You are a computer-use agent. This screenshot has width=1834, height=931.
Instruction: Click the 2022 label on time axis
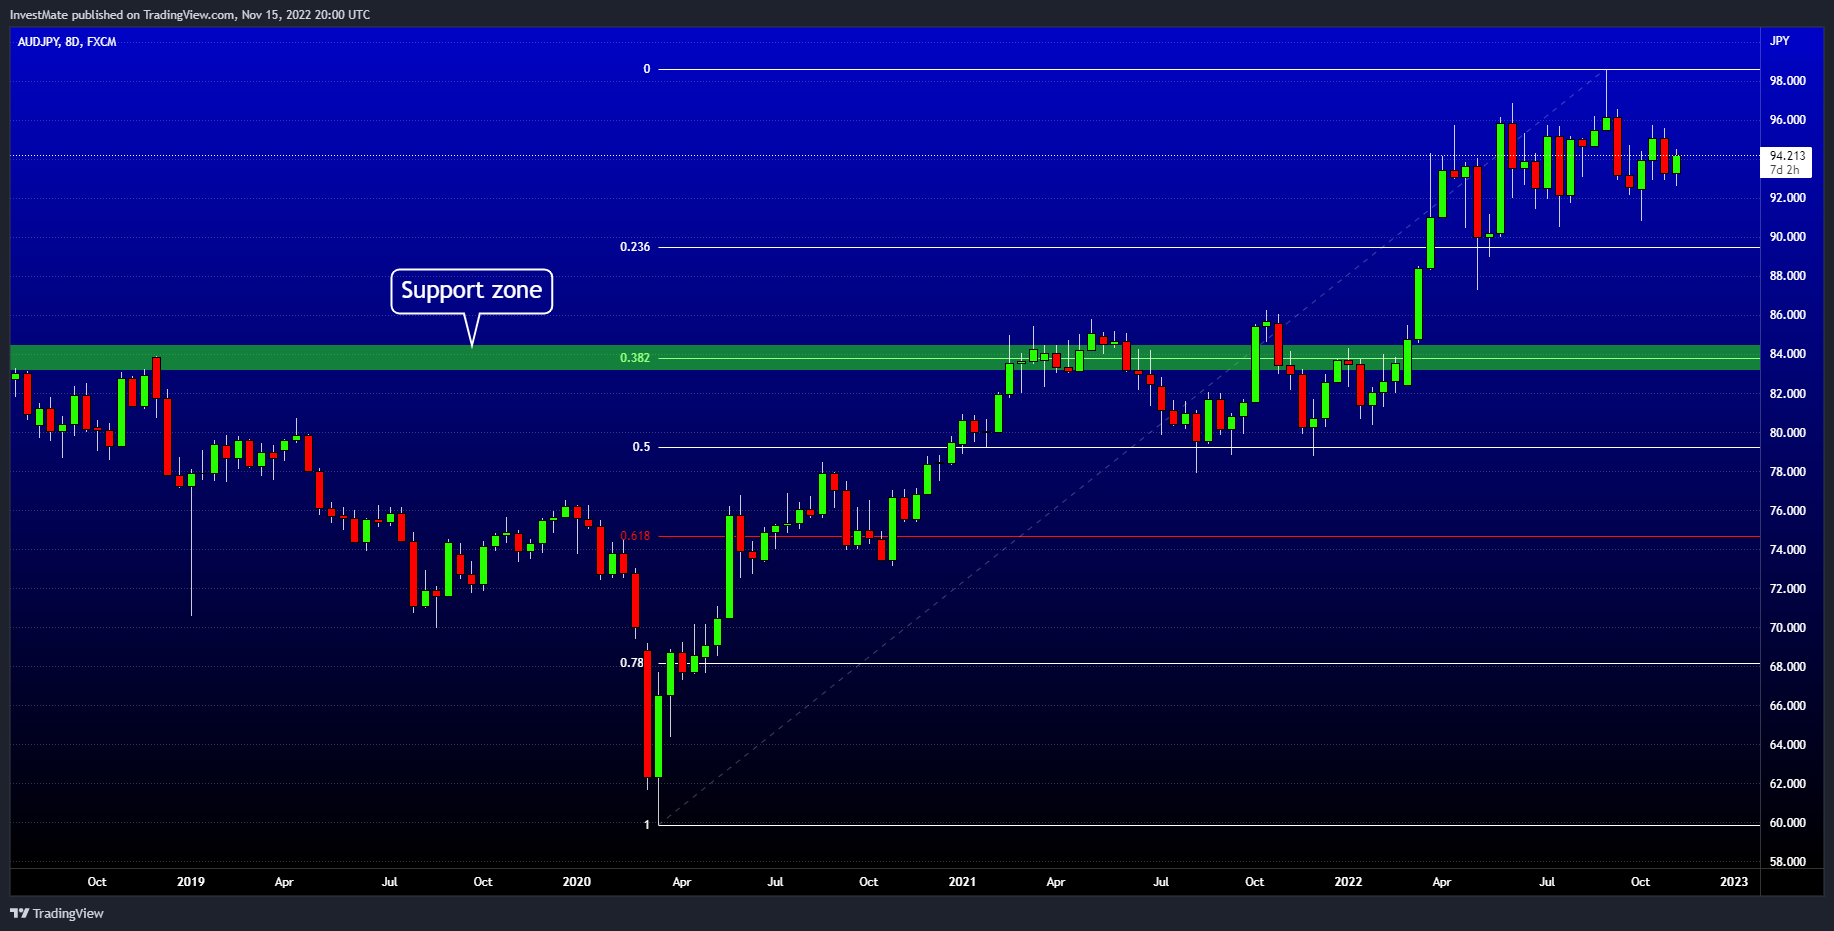pos(1348,882)
